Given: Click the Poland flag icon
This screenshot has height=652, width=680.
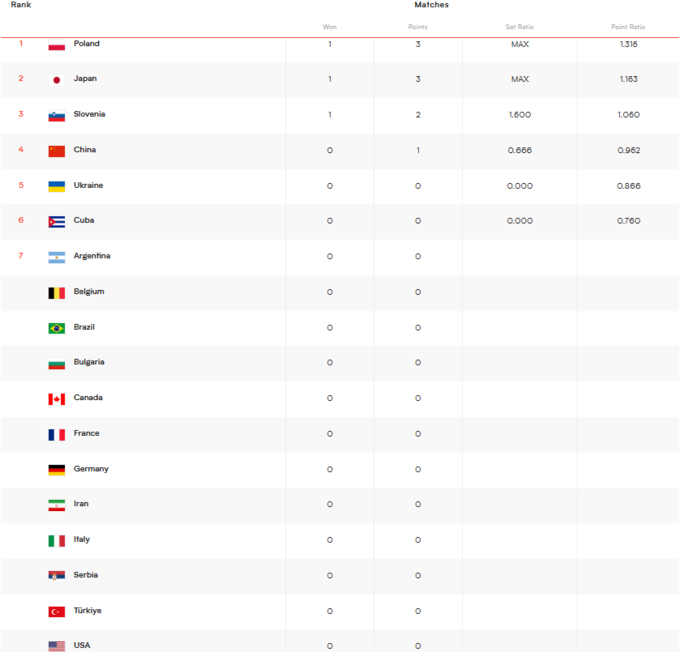Looking at the screenshot, I should click(56, 45).
